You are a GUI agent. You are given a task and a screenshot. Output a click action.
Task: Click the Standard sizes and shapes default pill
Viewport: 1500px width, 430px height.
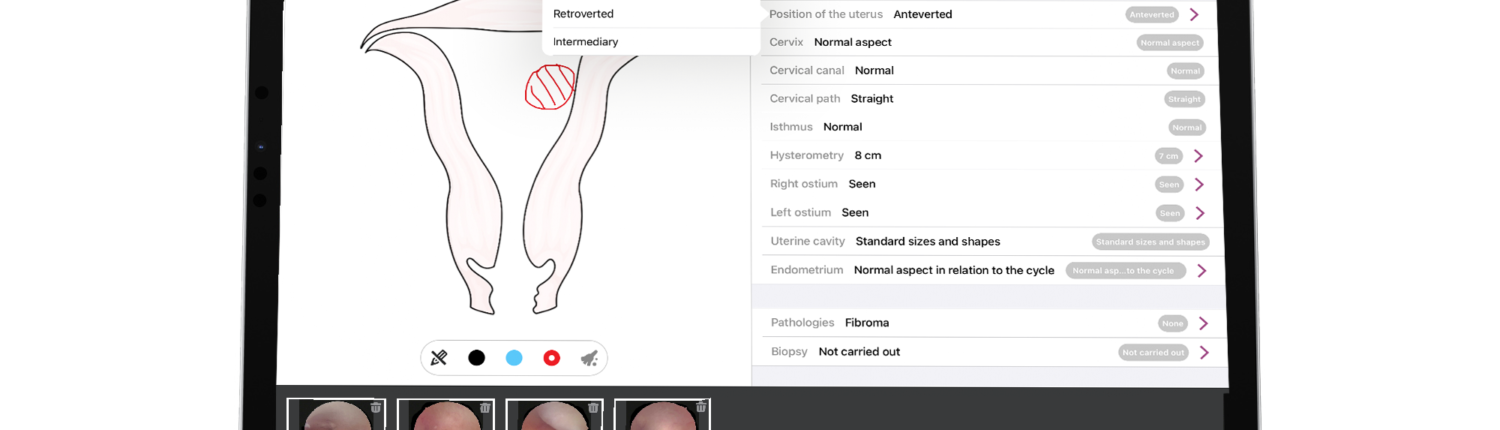point(1151,242)
